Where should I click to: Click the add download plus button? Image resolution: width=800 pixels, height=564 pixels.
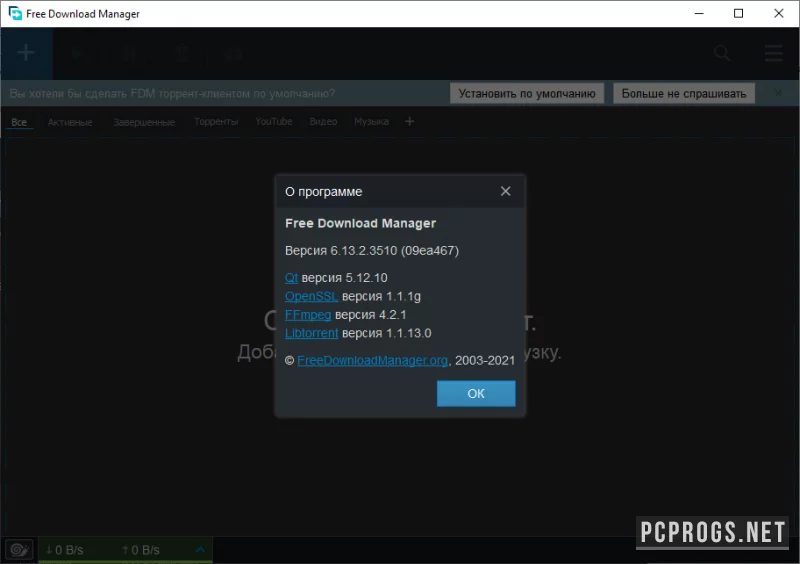26,53
